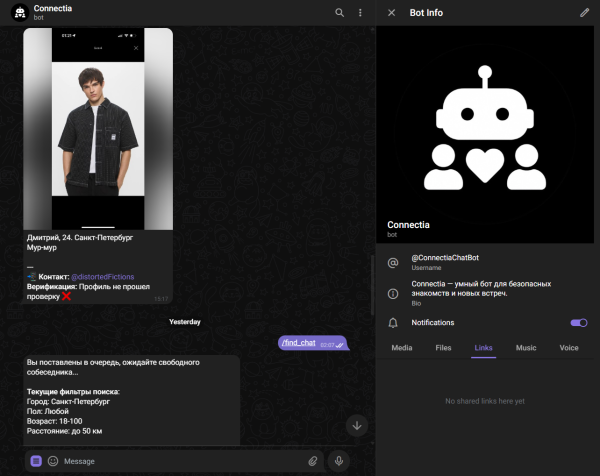Open the @distortedFictions contact link
The height and width of the screenshot is (476, 600).
pos(103,277)
